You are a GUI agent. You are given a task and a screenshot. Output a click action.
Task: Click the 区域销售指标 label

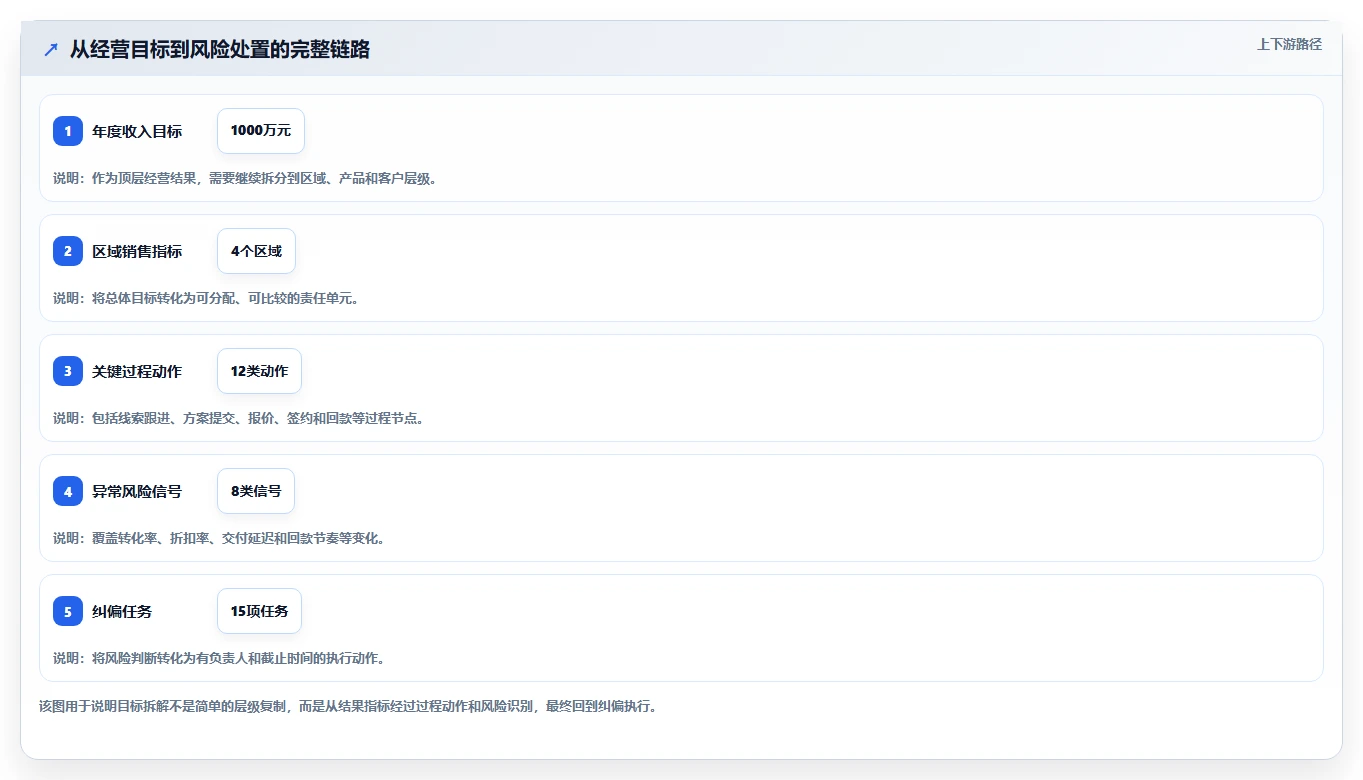[x=137, y=251]
